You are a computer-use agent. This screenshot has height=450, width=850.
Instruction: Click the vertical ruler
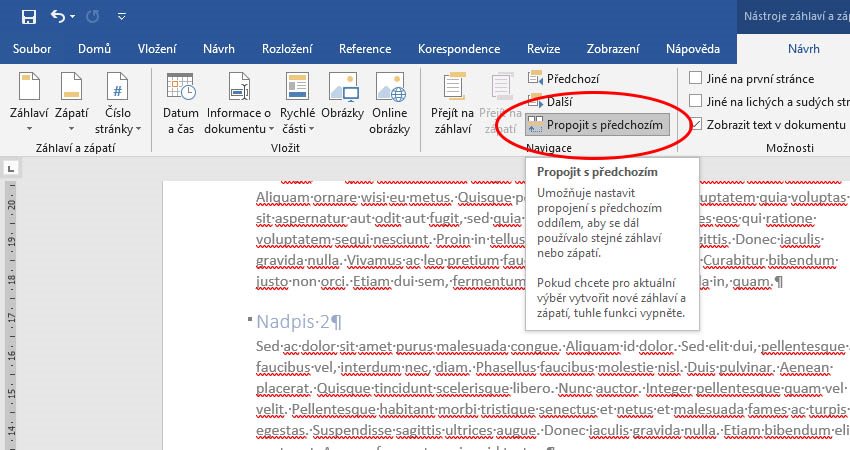click(x=11, y=316)
